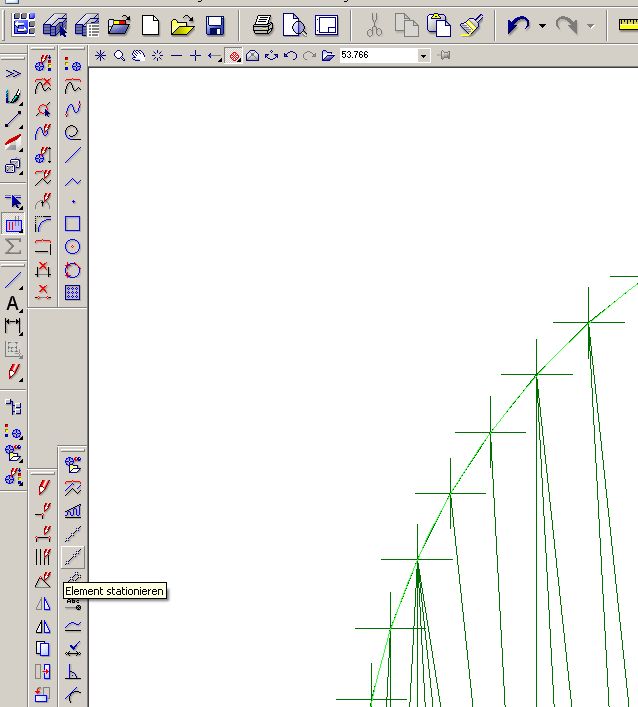Click the Format painter brush icon
The height and width of the screenshot is (707, 638).
(x=471, y=25)
